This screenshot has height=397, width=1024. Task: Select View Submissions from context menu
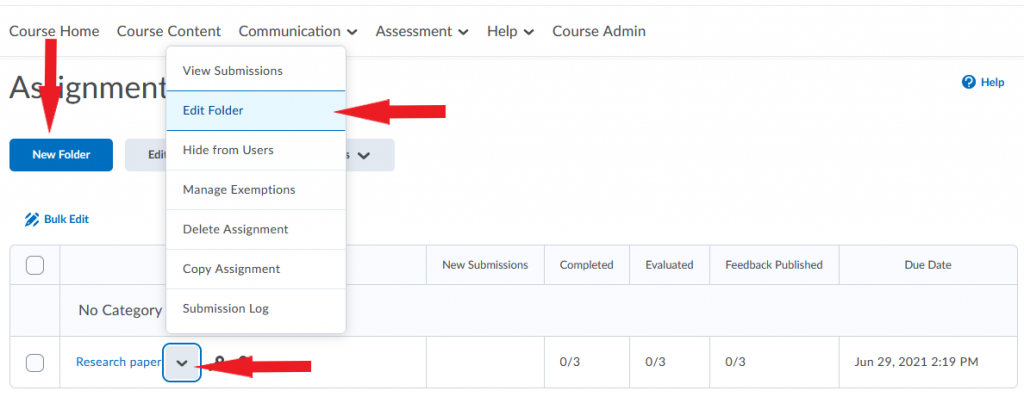pyautogui.click(x=256, y=71)
